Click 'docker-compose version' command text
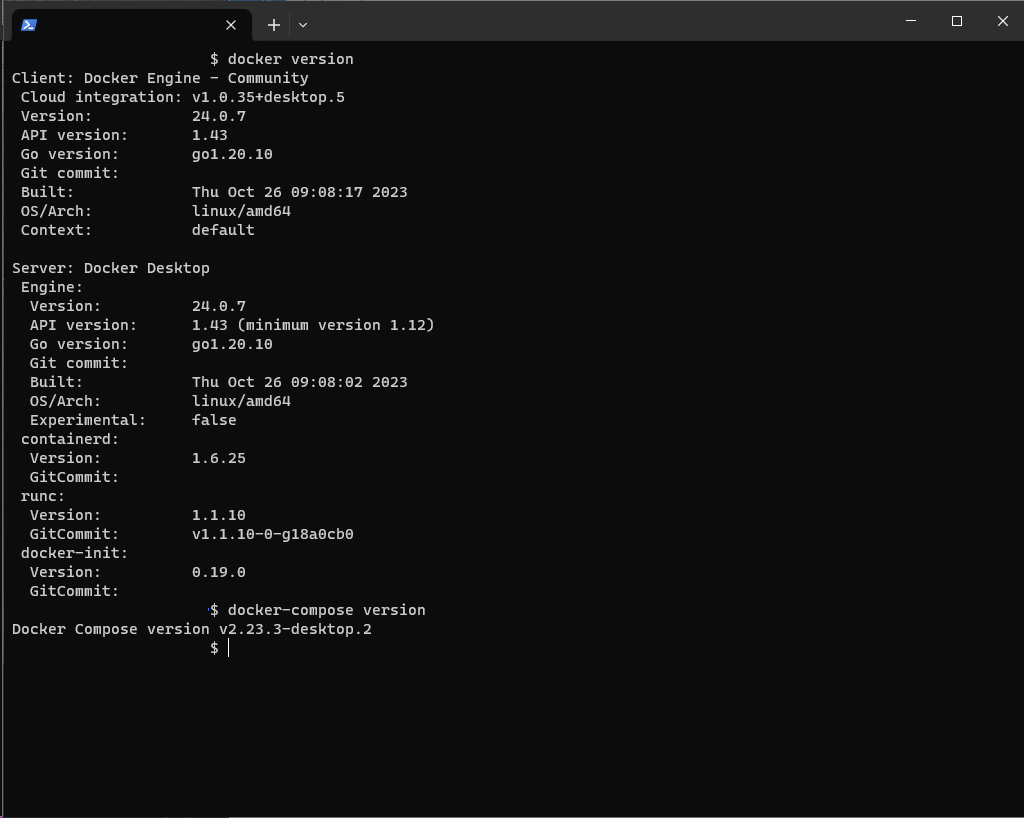Image resolution: width=1024 pixels, height=818 pixels. click(x=327, y=610)
